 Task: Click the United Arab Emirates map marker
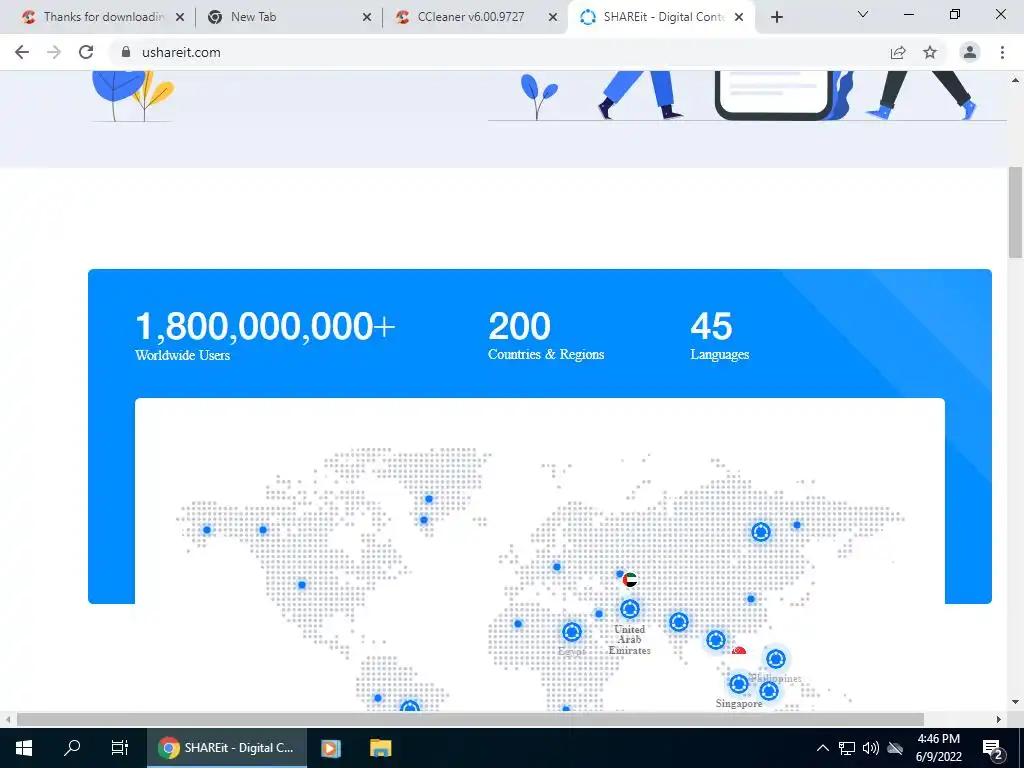pos(630,609)
